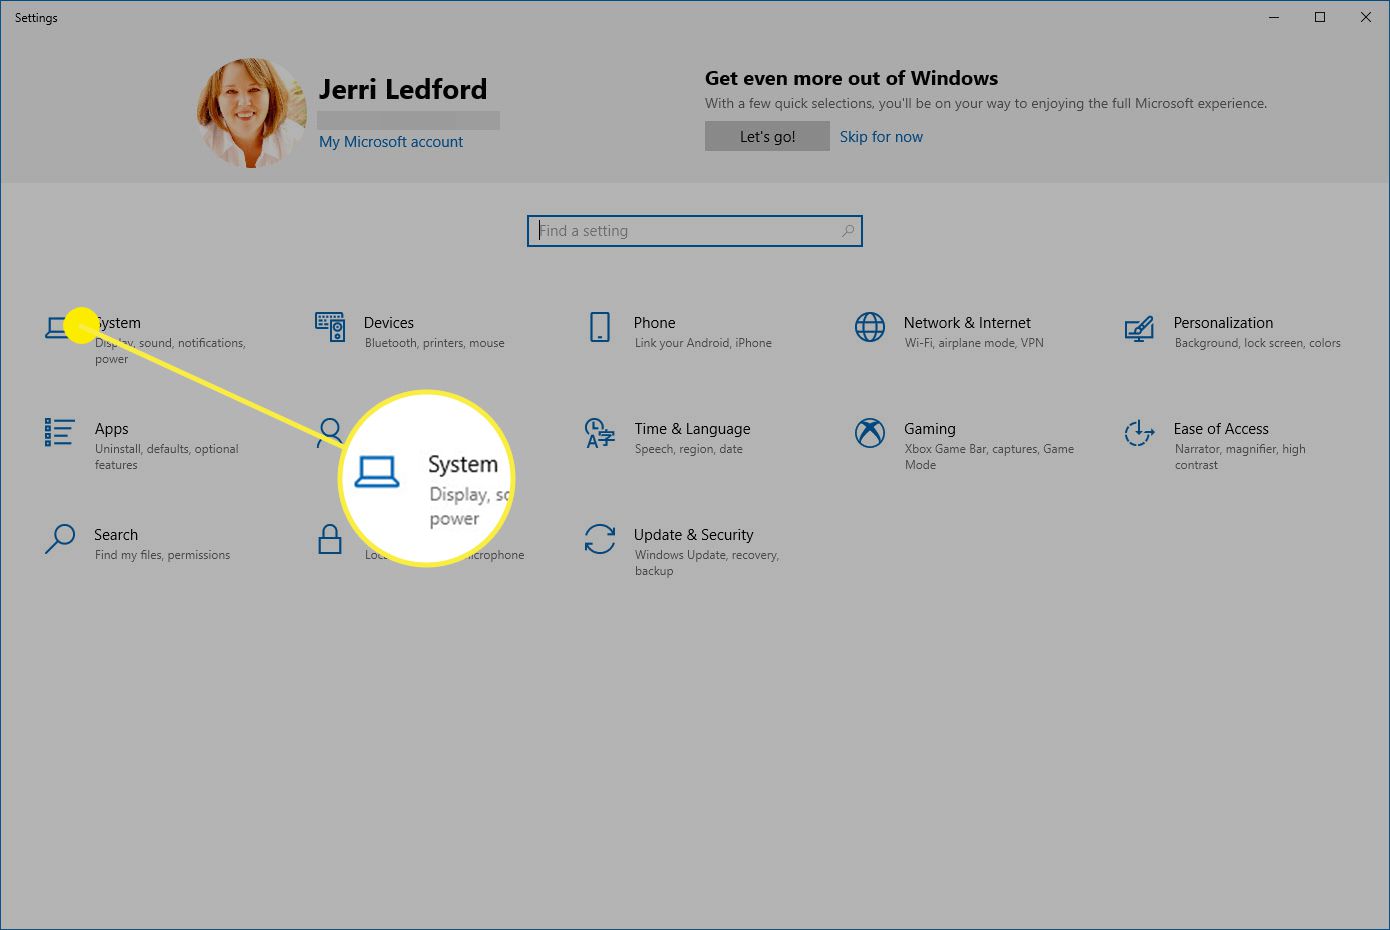Click Skip for now link
Screen dimensions: 1390x930
pos(881,137)
